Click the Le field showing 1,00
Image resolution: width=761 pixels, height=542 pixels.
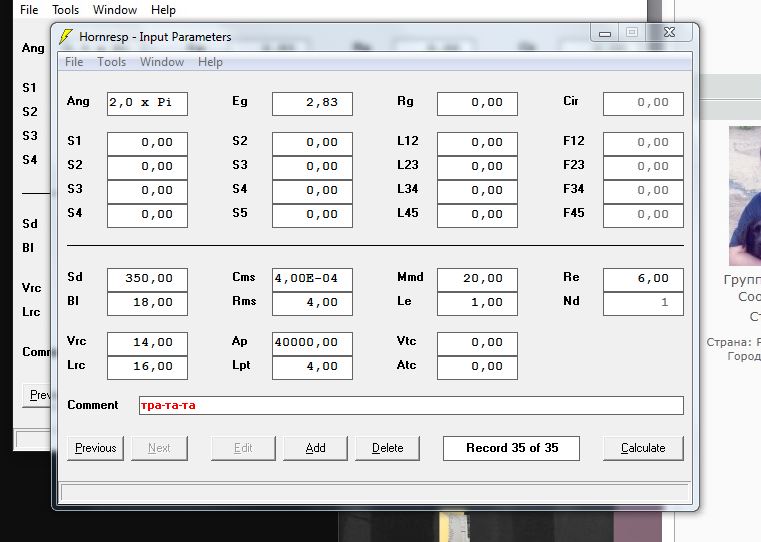point(478,304)
